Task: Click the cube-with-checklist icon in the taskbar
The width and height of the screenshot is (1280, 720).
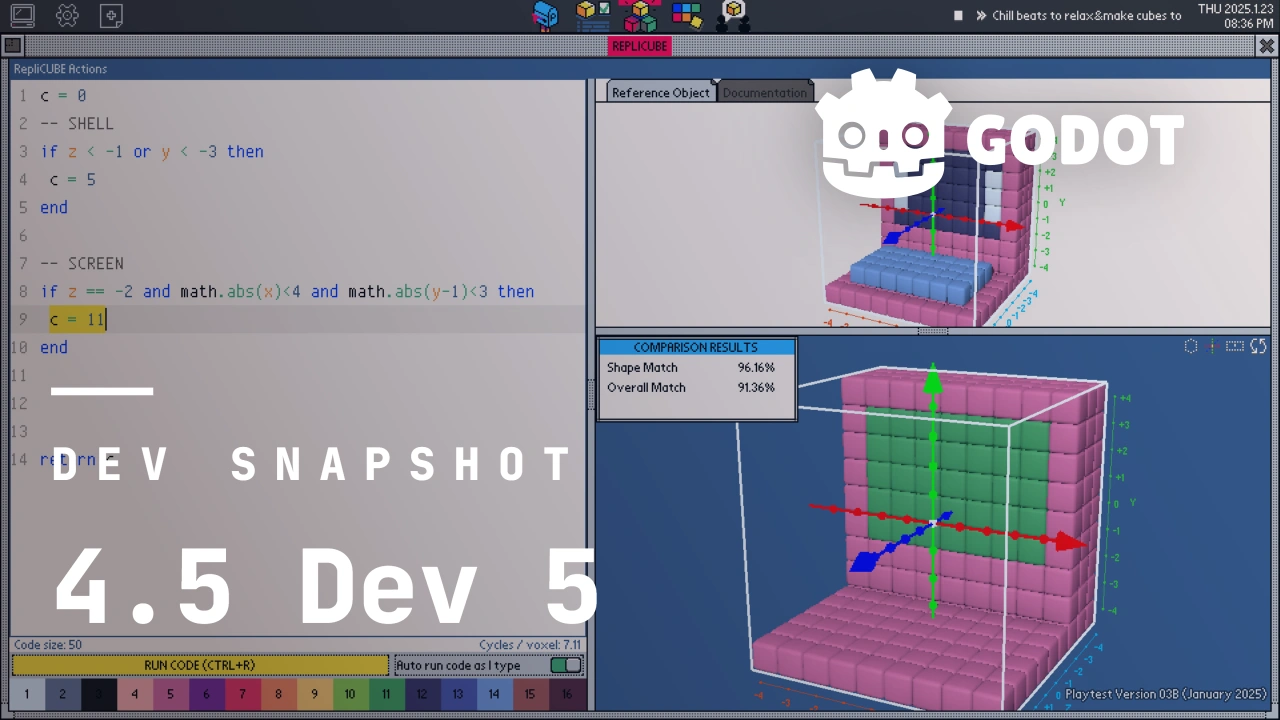Action: click(x=592, y=15)
